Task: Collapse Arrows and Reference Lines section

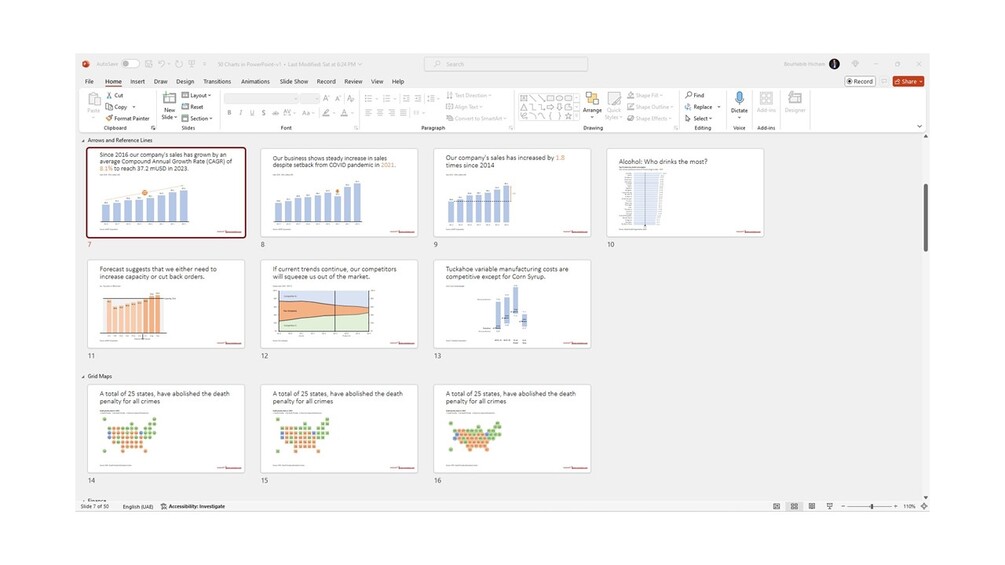Action: click(x=83, y=140)
